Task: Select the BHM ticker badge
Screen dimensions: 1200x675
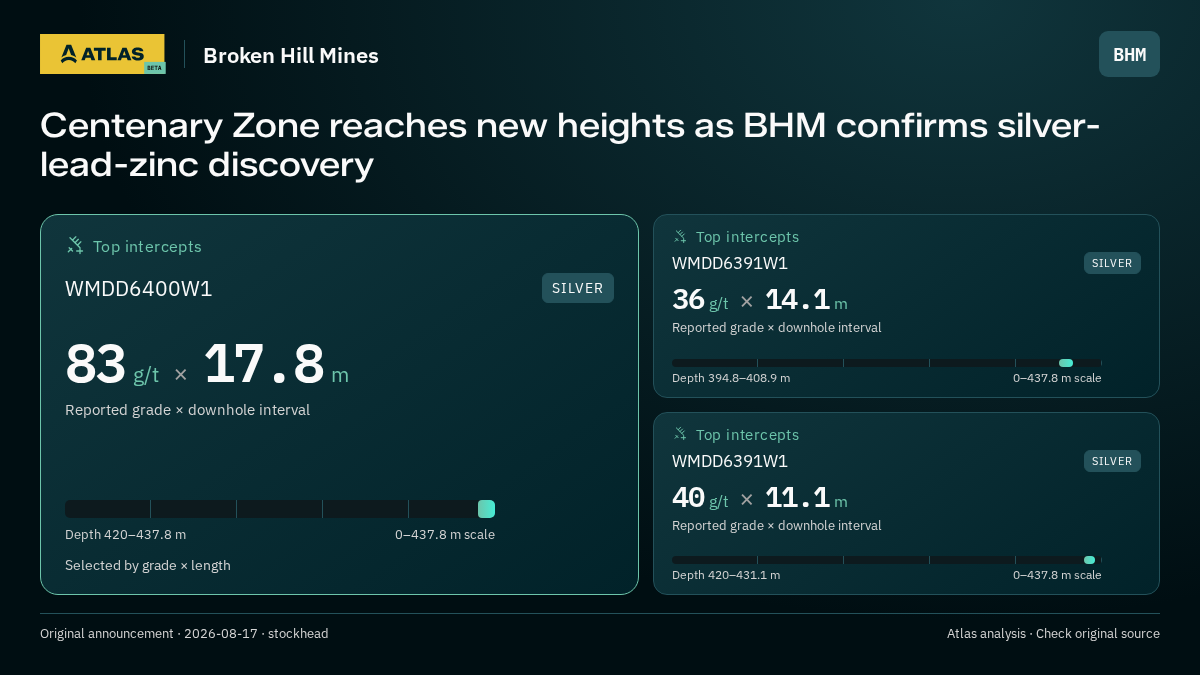Action: coord(1129,54)
